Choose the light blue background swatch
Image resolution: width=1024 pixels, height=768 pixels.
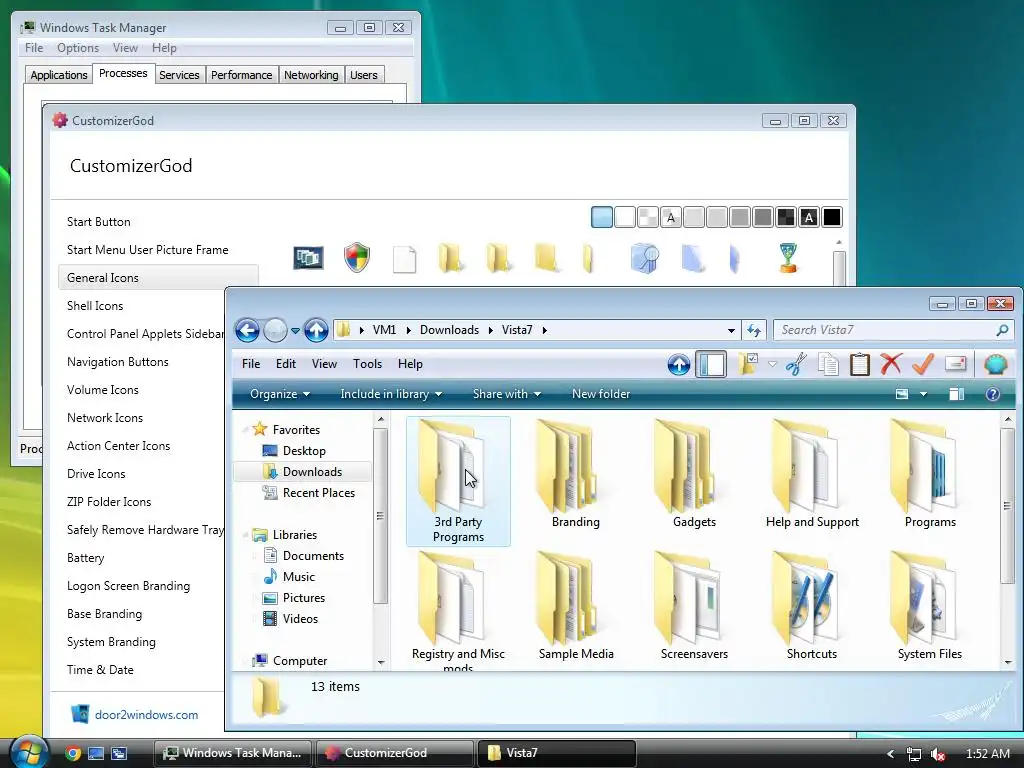(601, 217)
